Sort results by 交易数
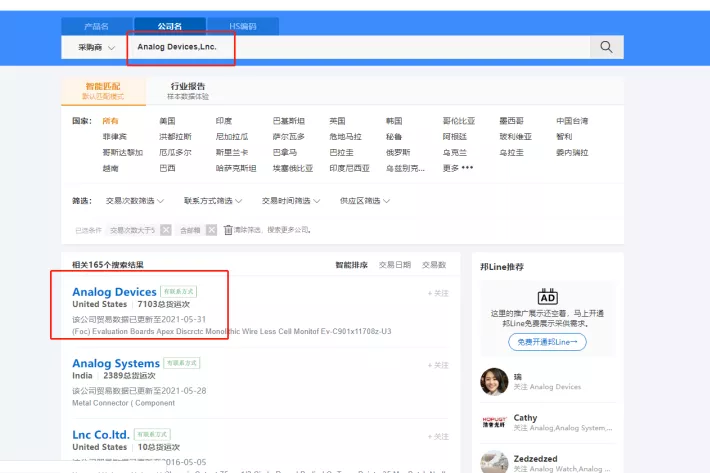 (434, 265)
